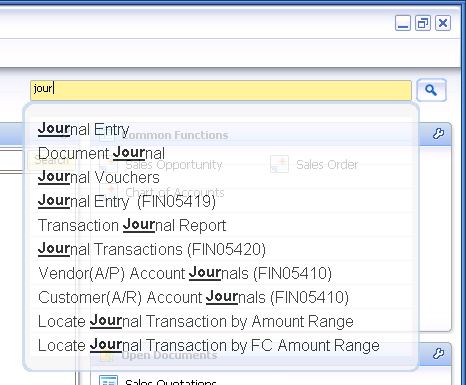This screenshot has width=466, height=385.
Task: Restore down the application window
Action: coord(423,23)
